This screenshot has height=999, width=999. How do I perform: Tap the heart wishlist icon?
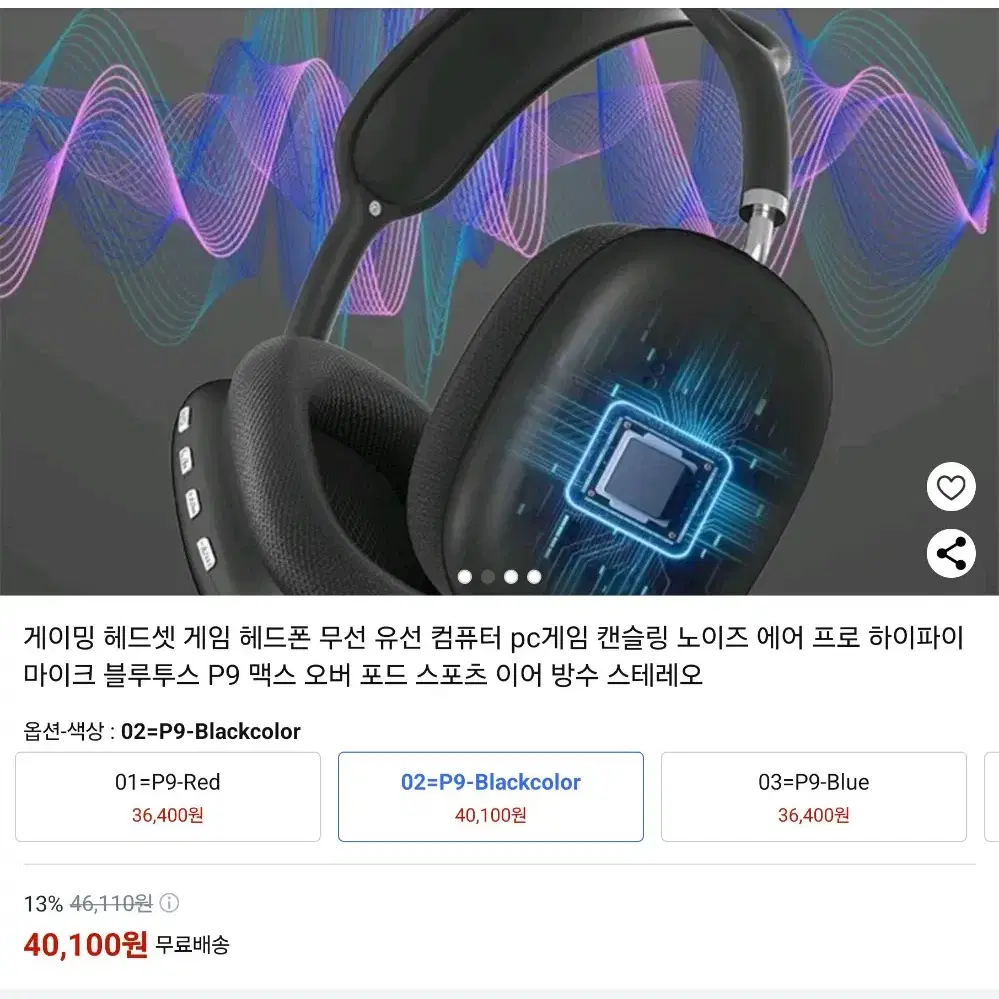pyautogui.click(x=951, y=487)
